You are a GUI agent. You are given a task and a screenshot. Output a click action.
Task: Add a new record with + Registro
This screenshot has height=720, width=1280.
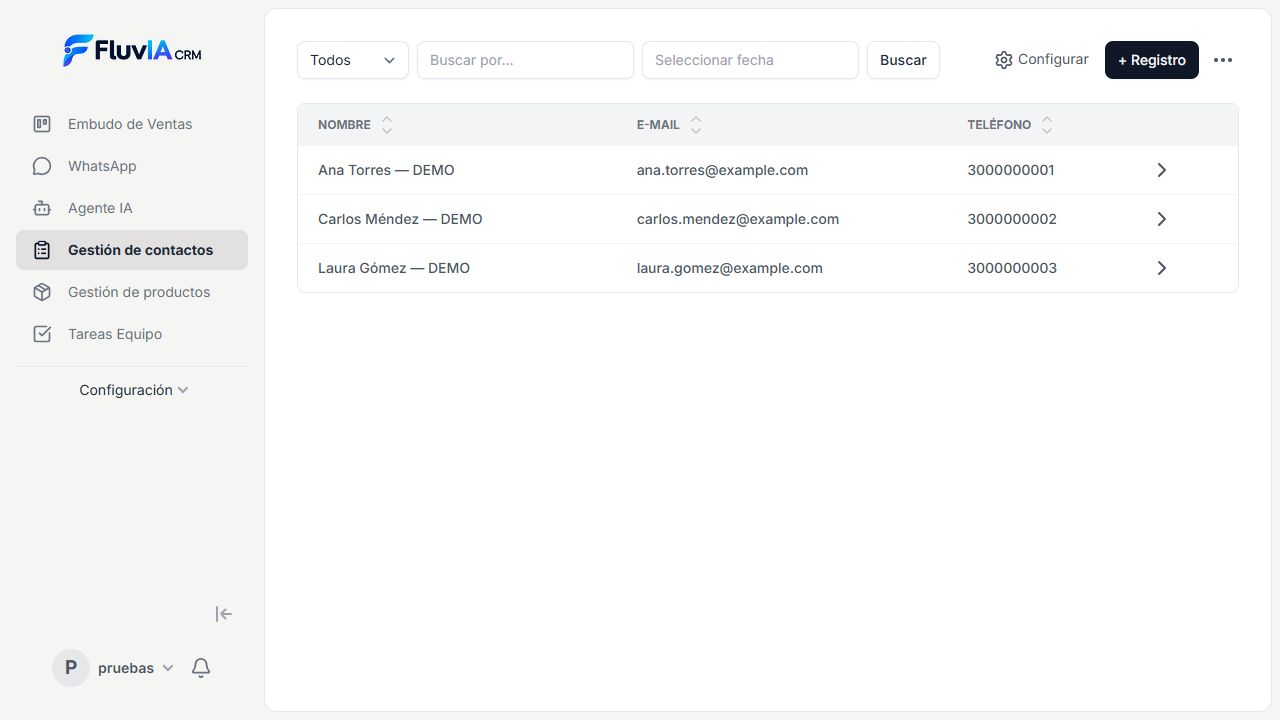tap(1152, 60)
